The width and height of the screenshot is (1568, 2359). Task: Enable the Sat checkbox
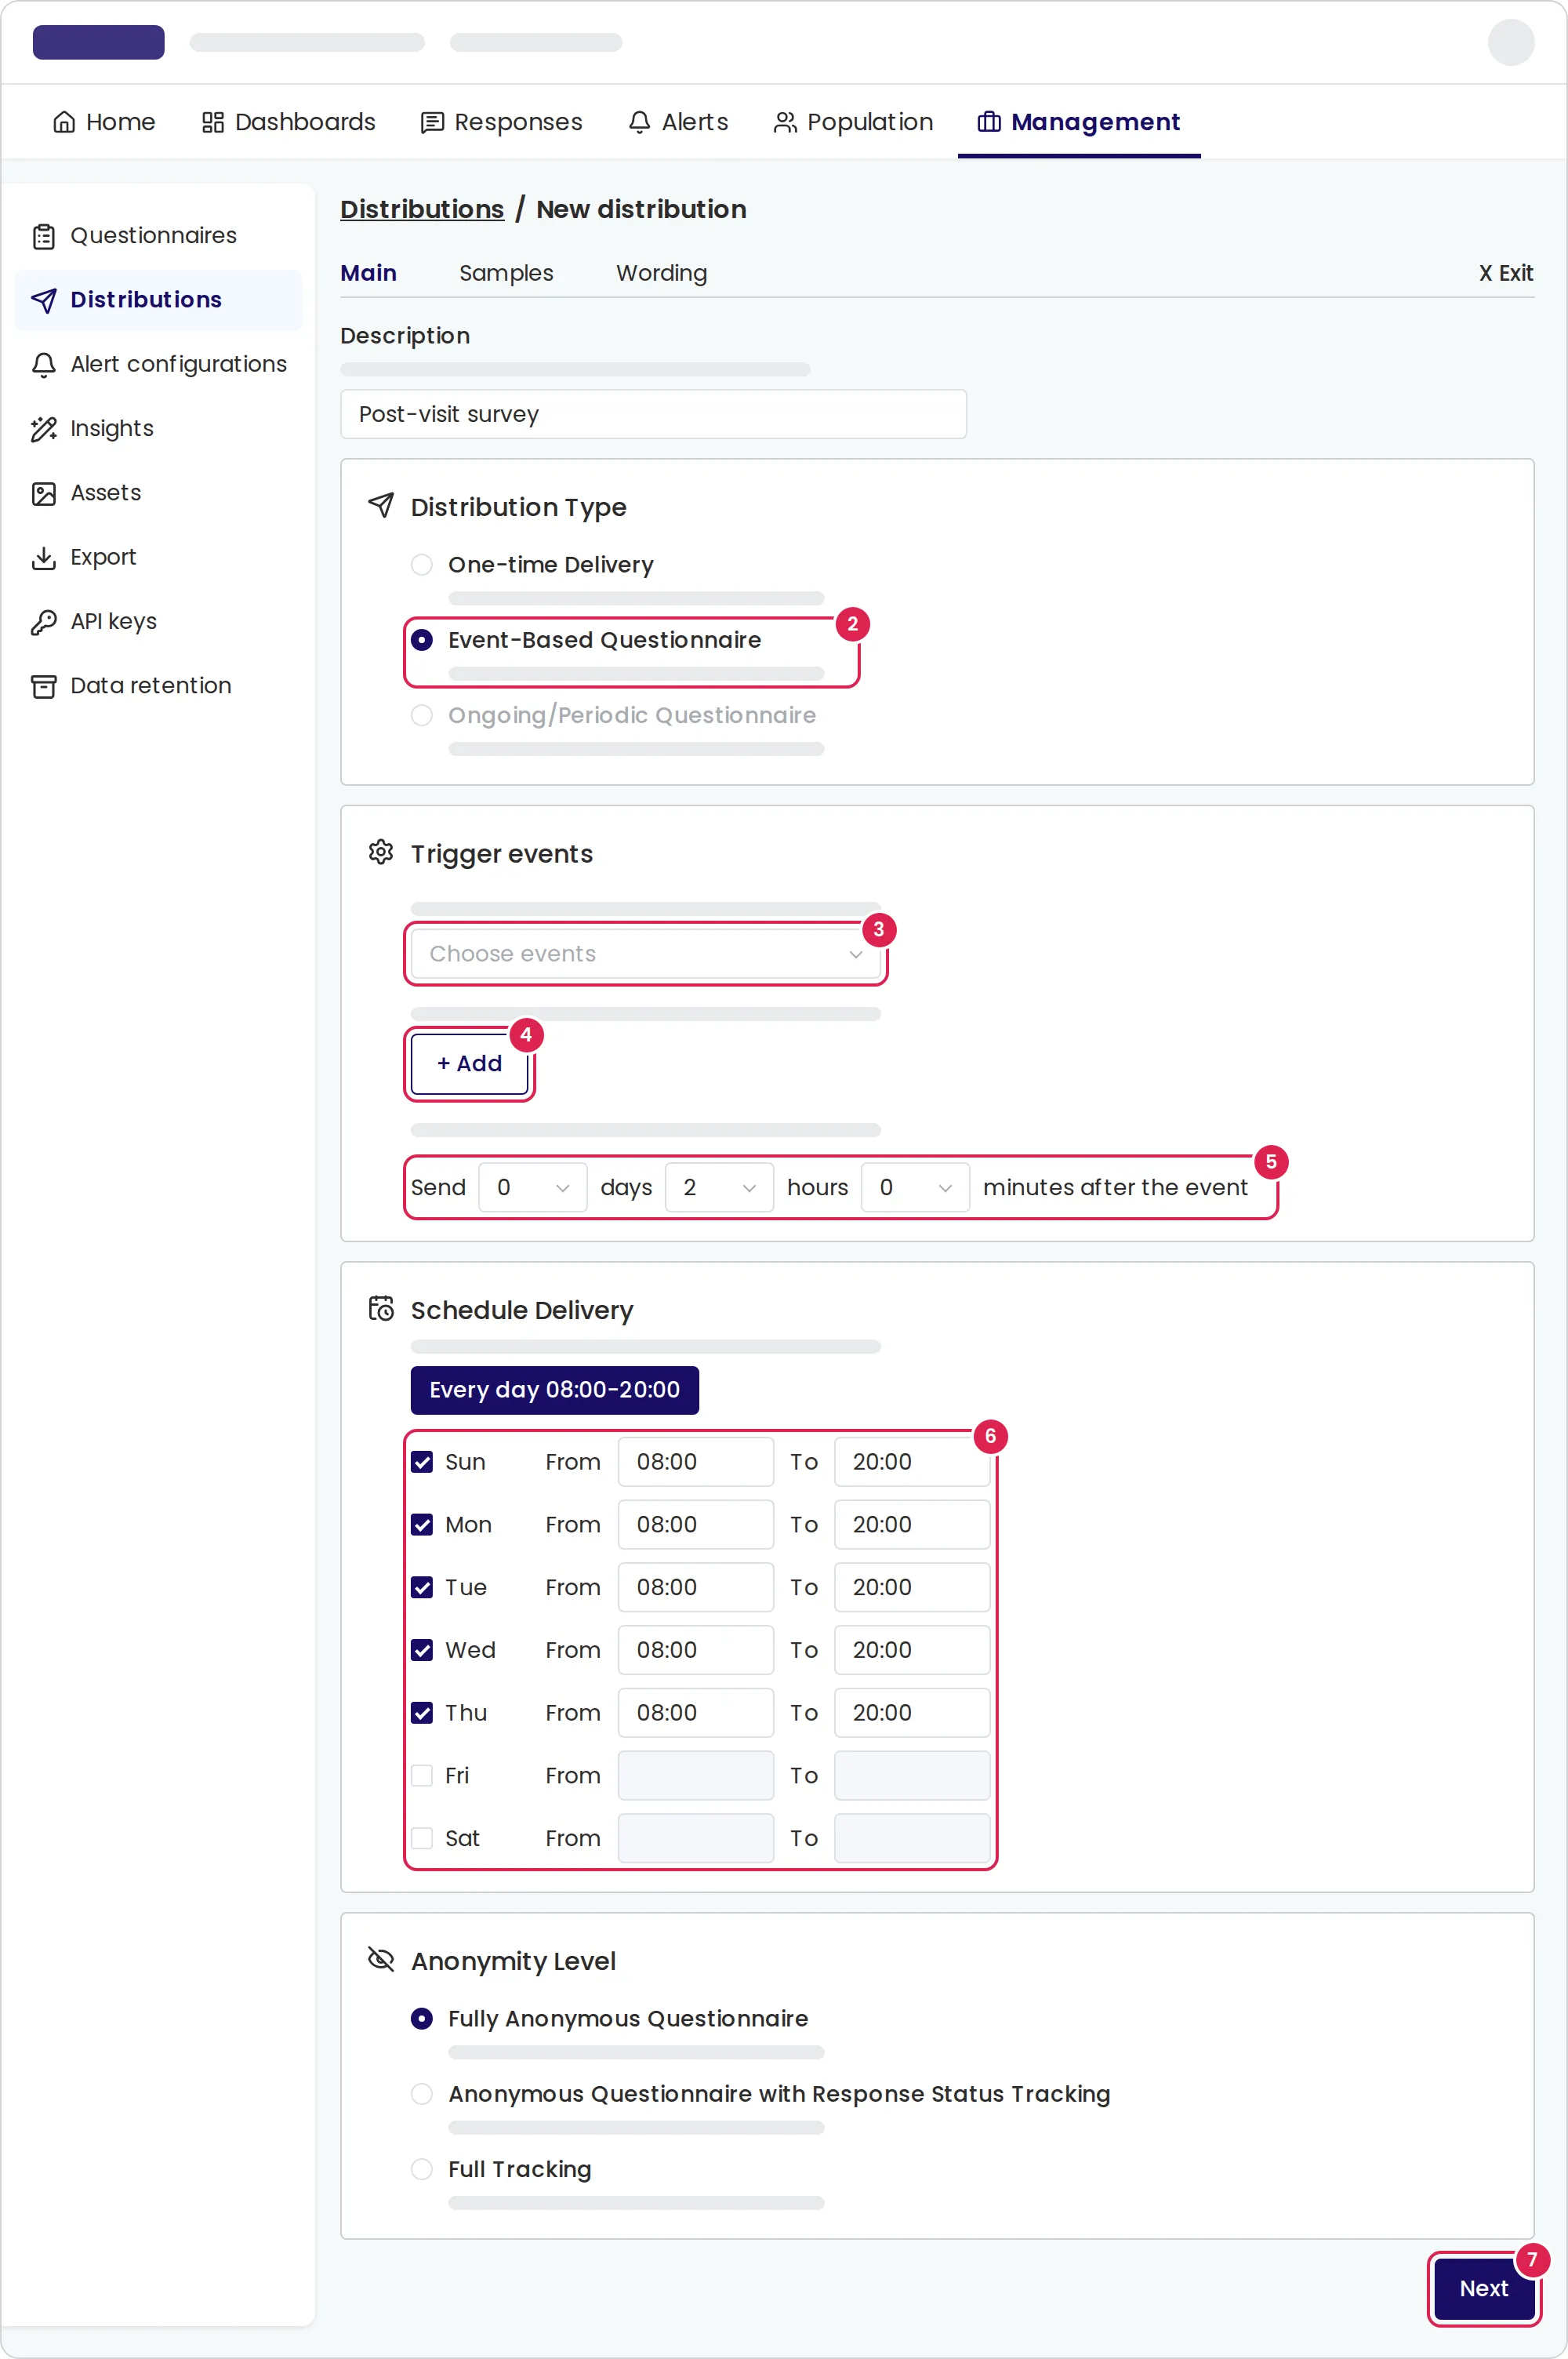coord(422,1838)
